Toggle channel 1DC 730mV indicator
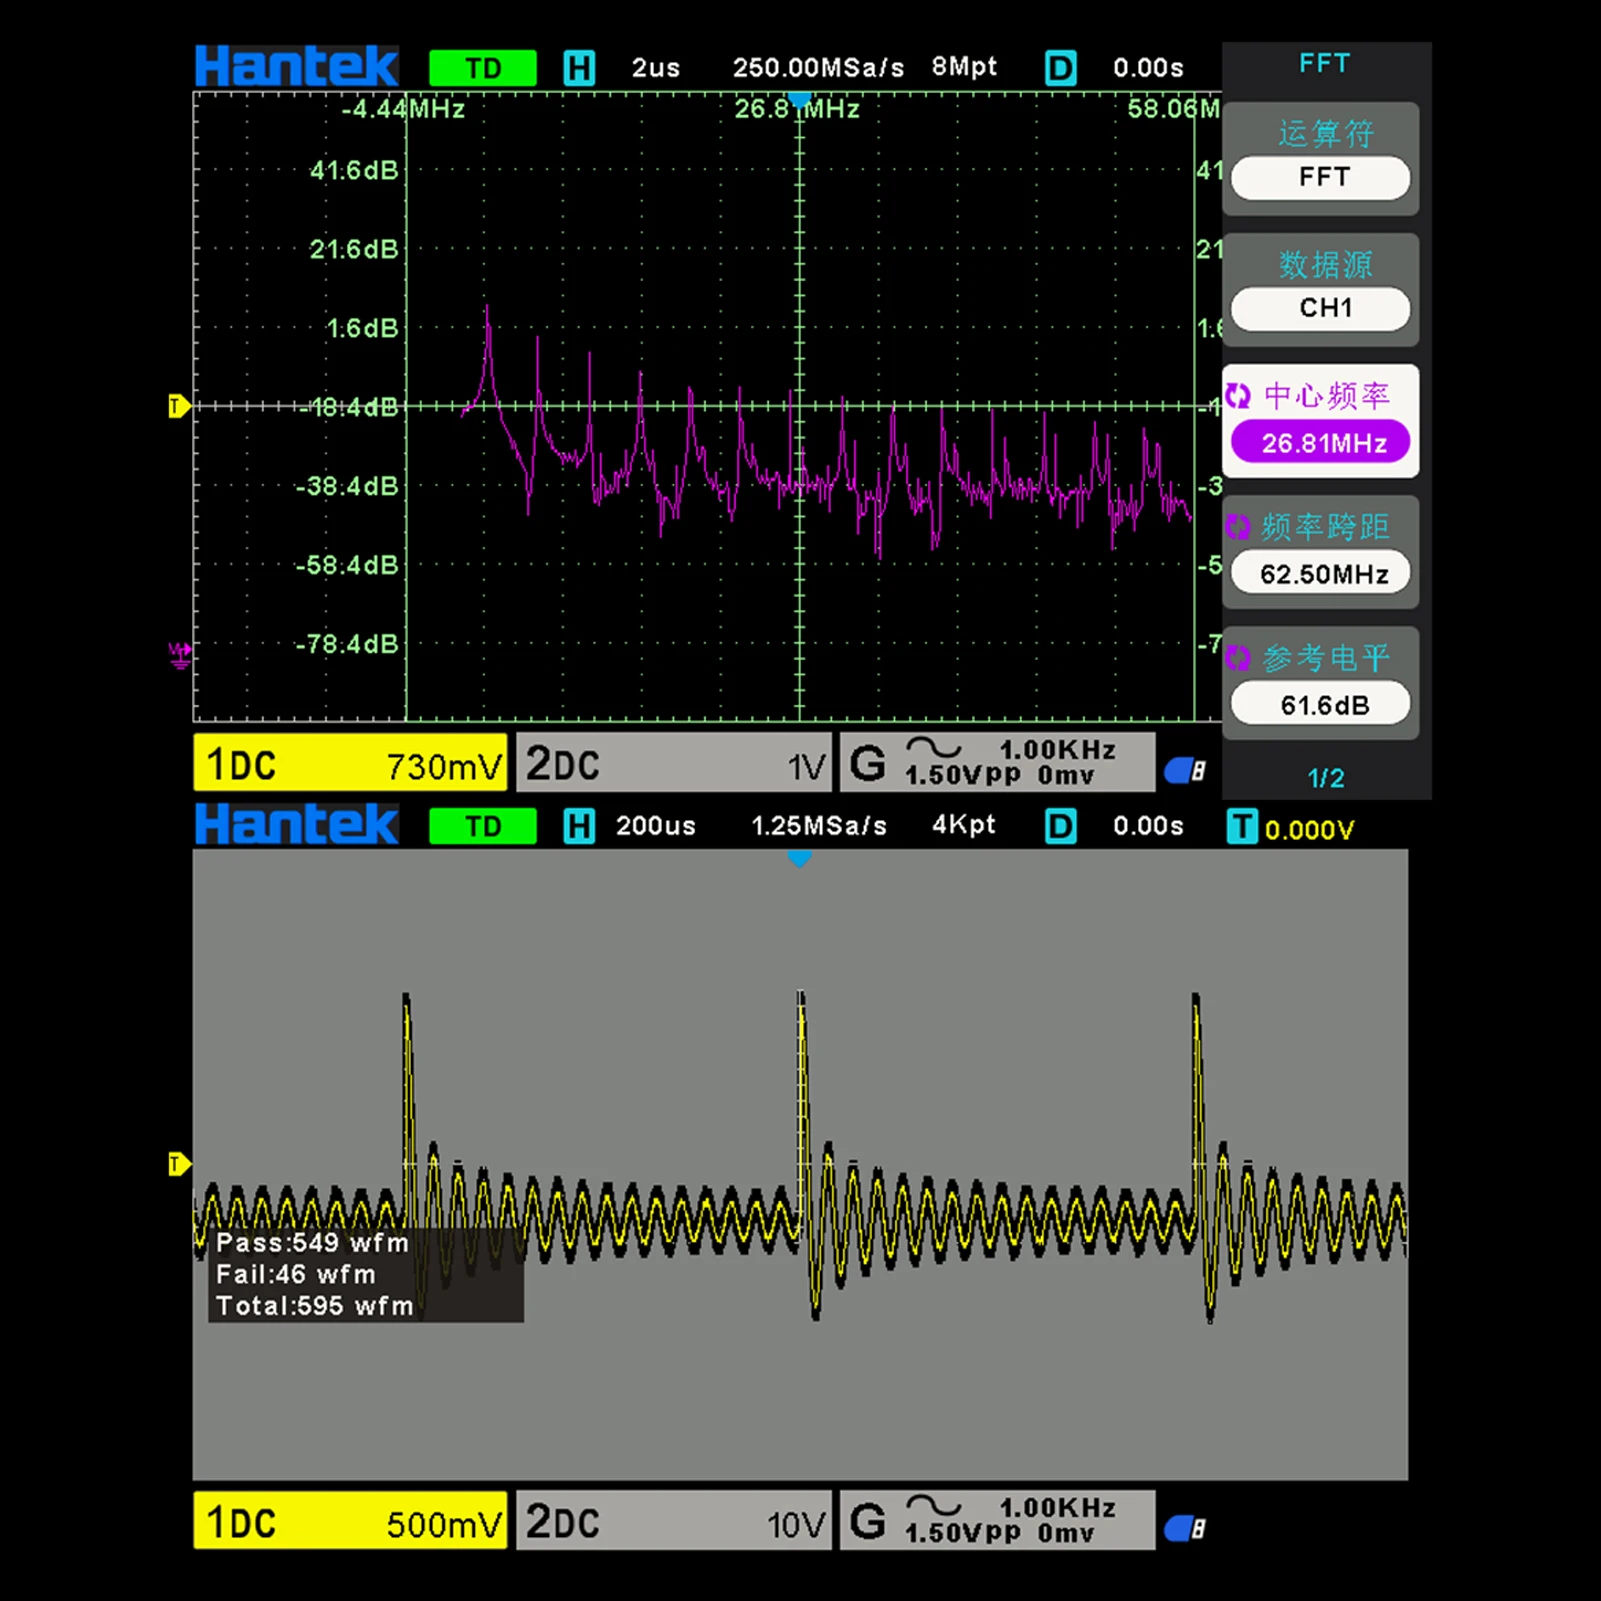The height and width of the screenshot is (1601, 1601). coord(350,764)
